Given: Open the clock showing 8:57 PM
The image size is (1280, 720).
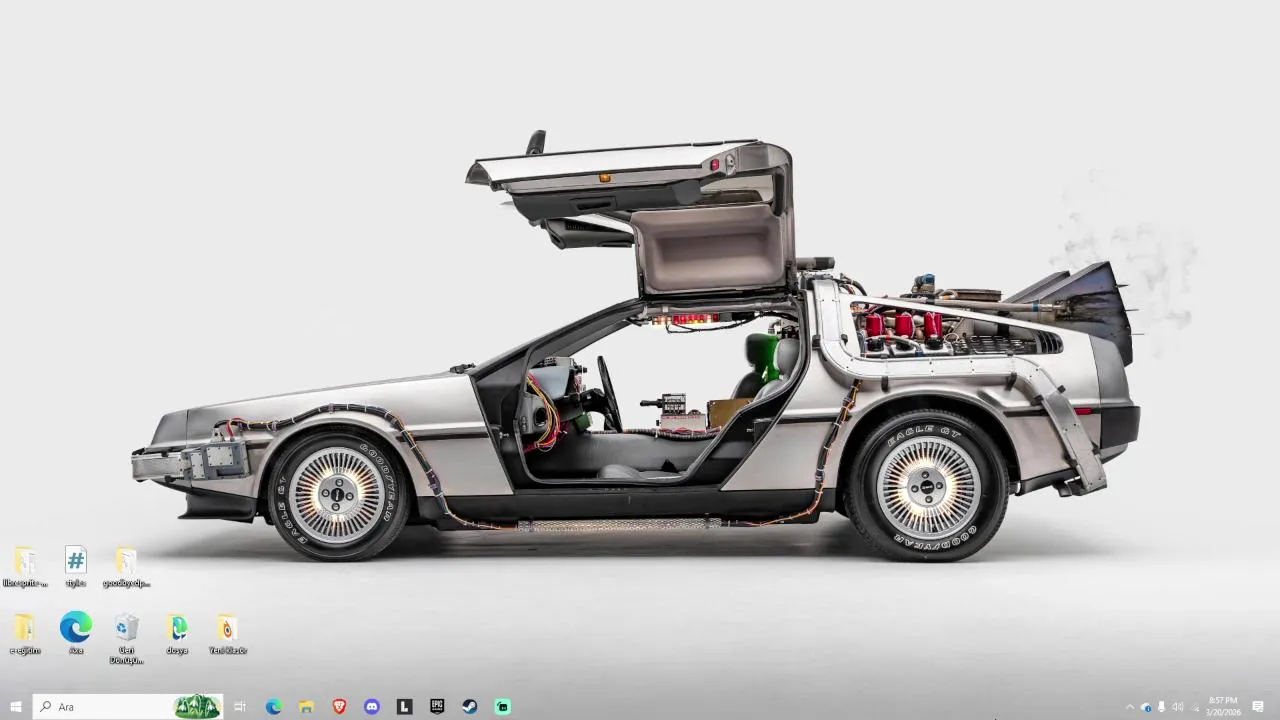Looking at the screenshot, I should pos(1223,707).
